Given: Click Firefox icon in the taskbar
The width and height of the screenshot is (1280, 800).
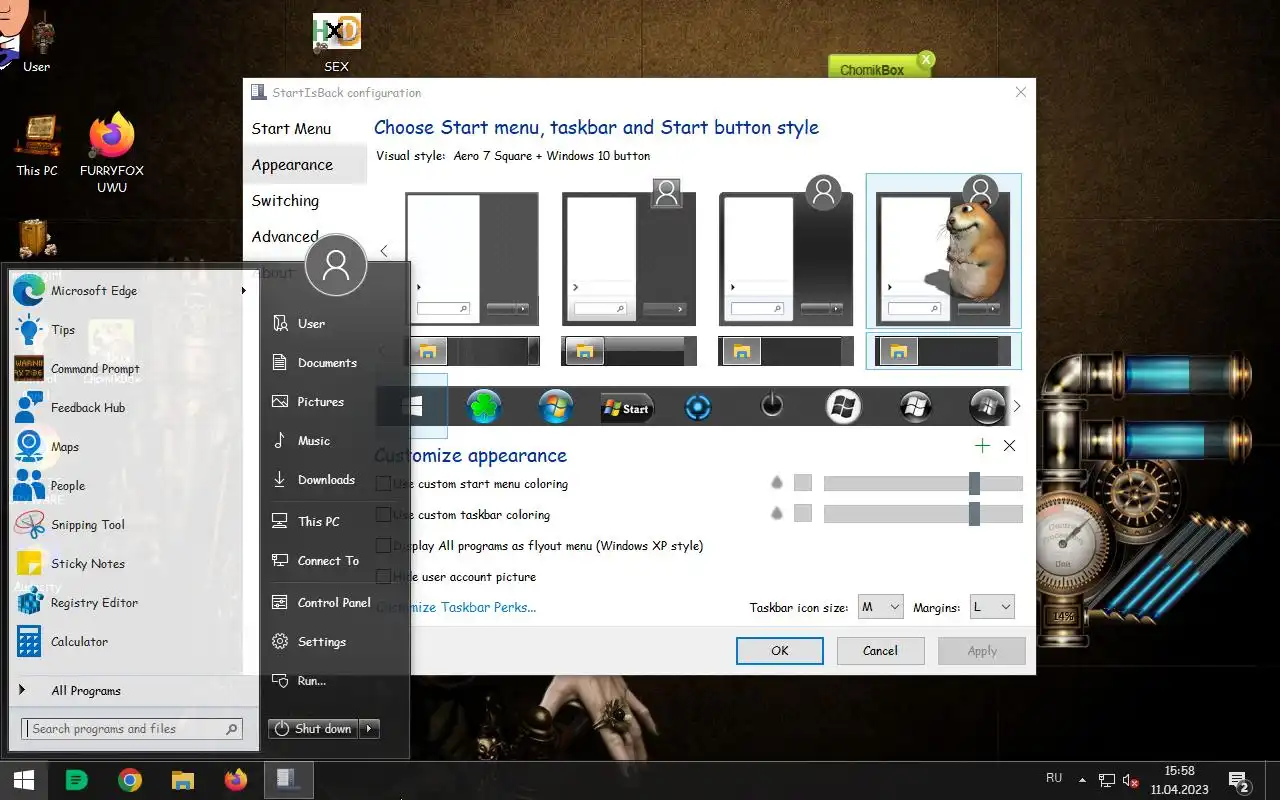Looking at the screenshot, I should click(236, 780).
